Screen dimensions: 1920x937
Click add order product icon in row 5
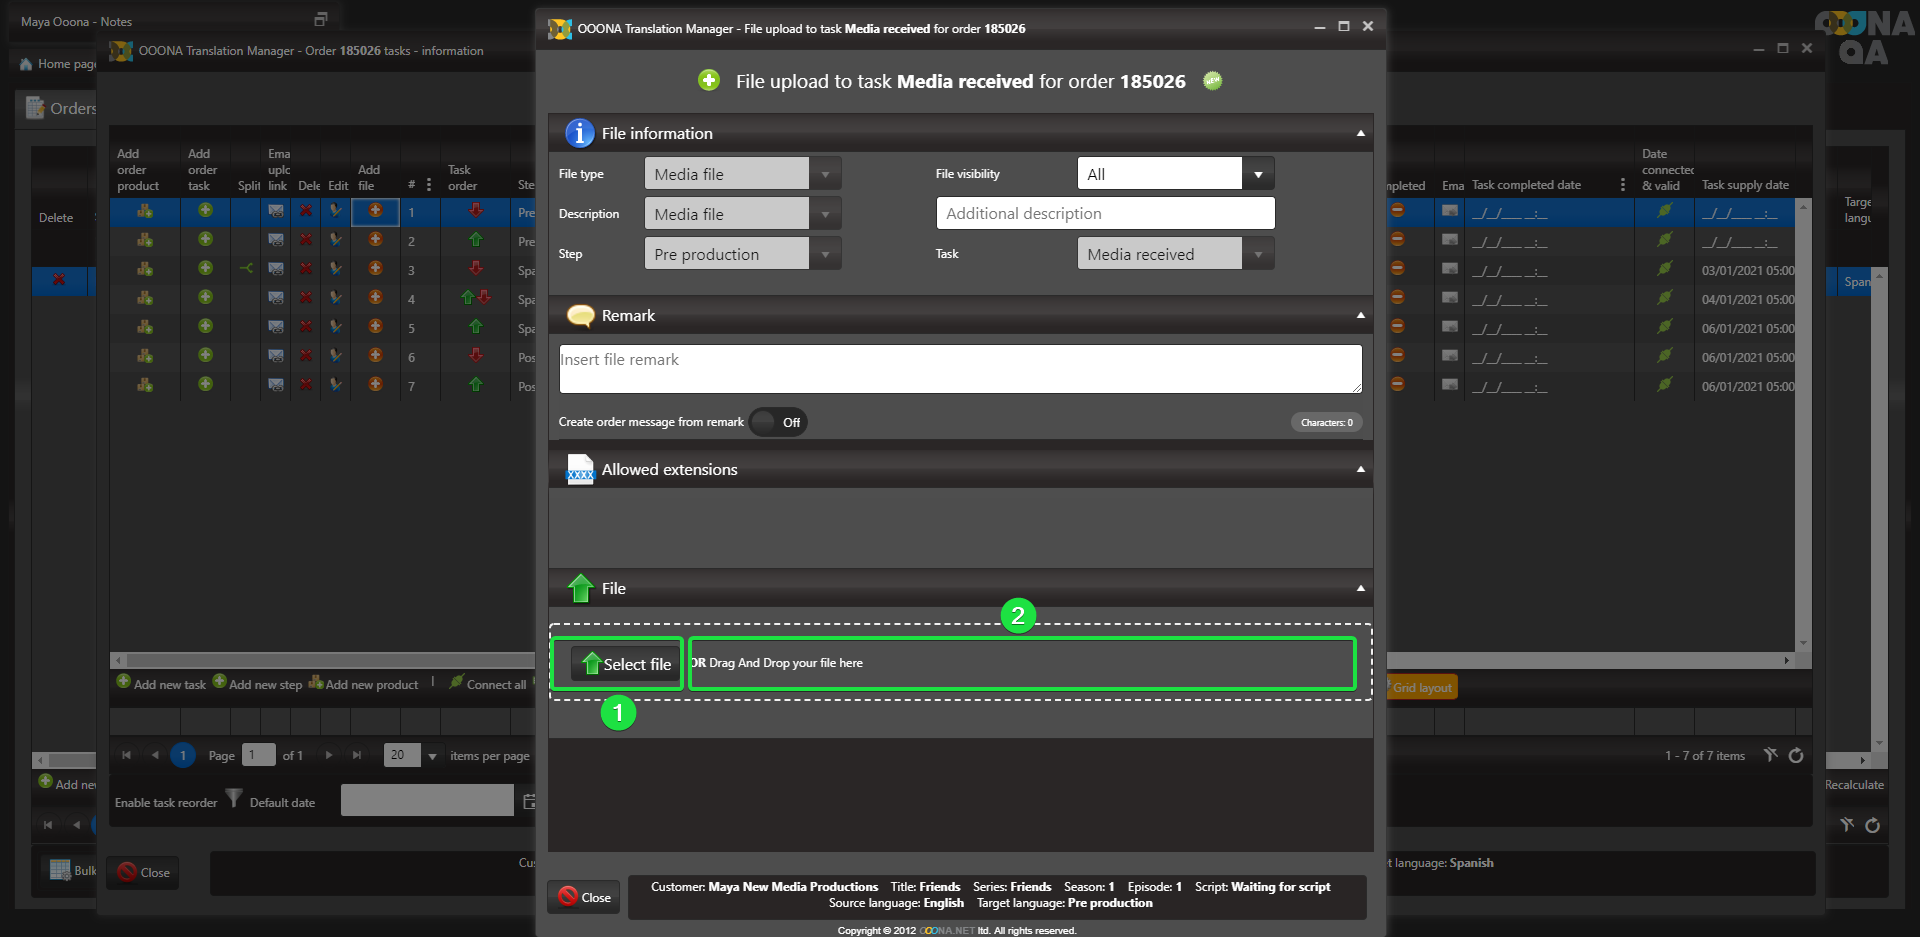(145, 327)
